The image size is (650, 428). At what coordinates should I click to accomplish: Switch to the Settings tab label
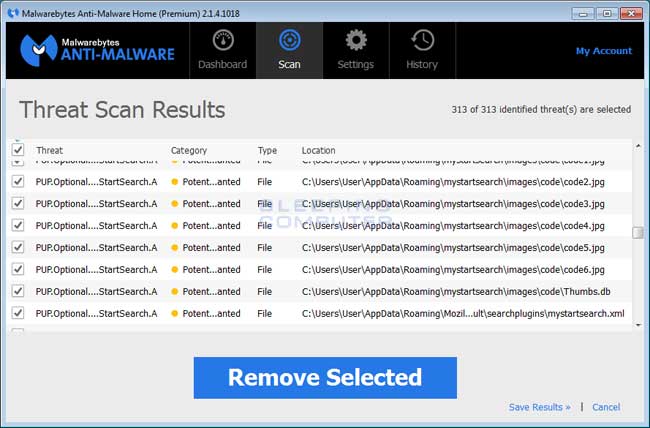coord(356,65)
